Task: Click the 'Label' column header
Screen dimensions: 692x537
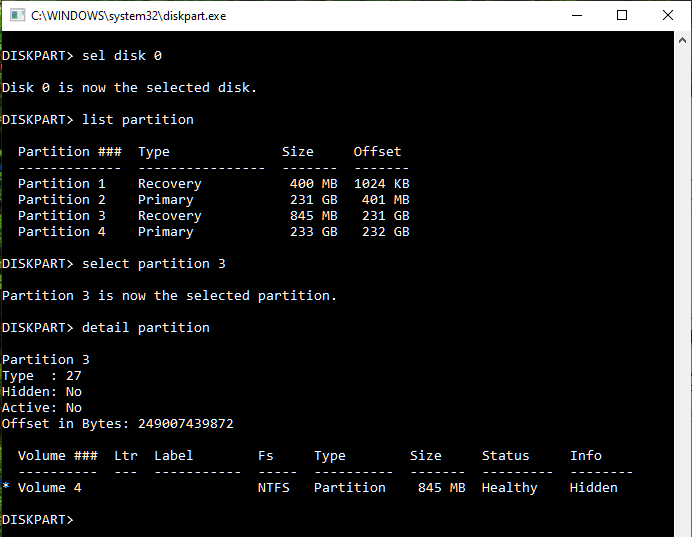Action: click(173, 455)
